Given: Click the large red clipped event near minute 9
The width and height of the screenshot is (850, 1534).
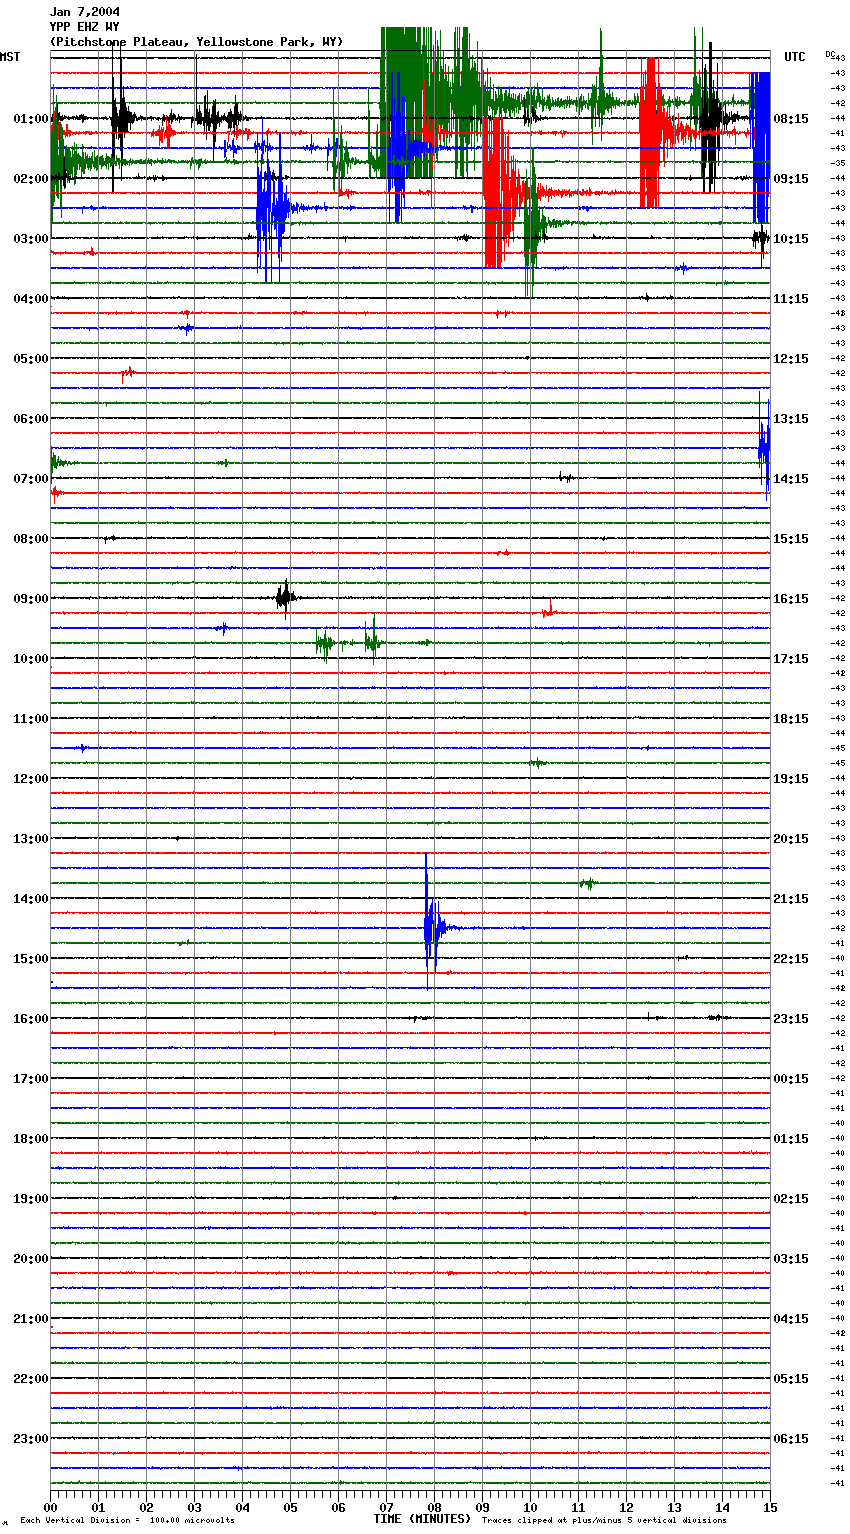Looking at the screenshot, I should tap(500, 192).
